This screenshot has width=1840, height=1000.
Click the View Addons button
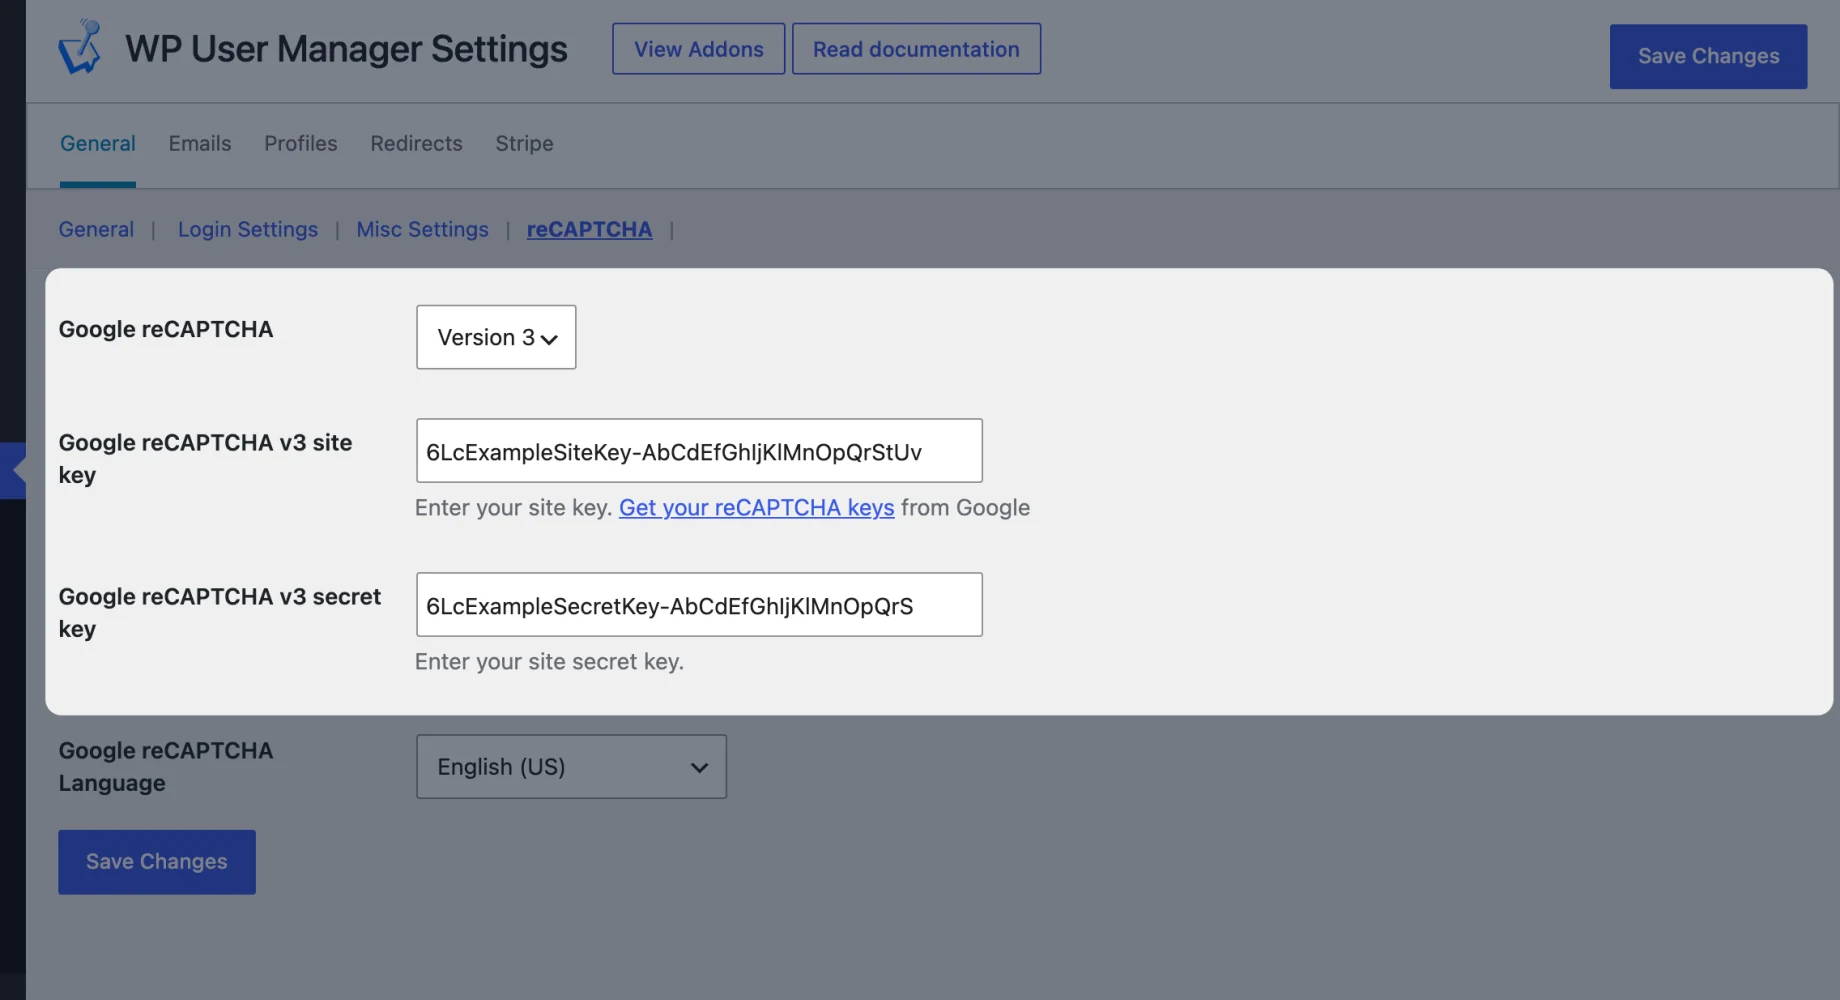698,49
